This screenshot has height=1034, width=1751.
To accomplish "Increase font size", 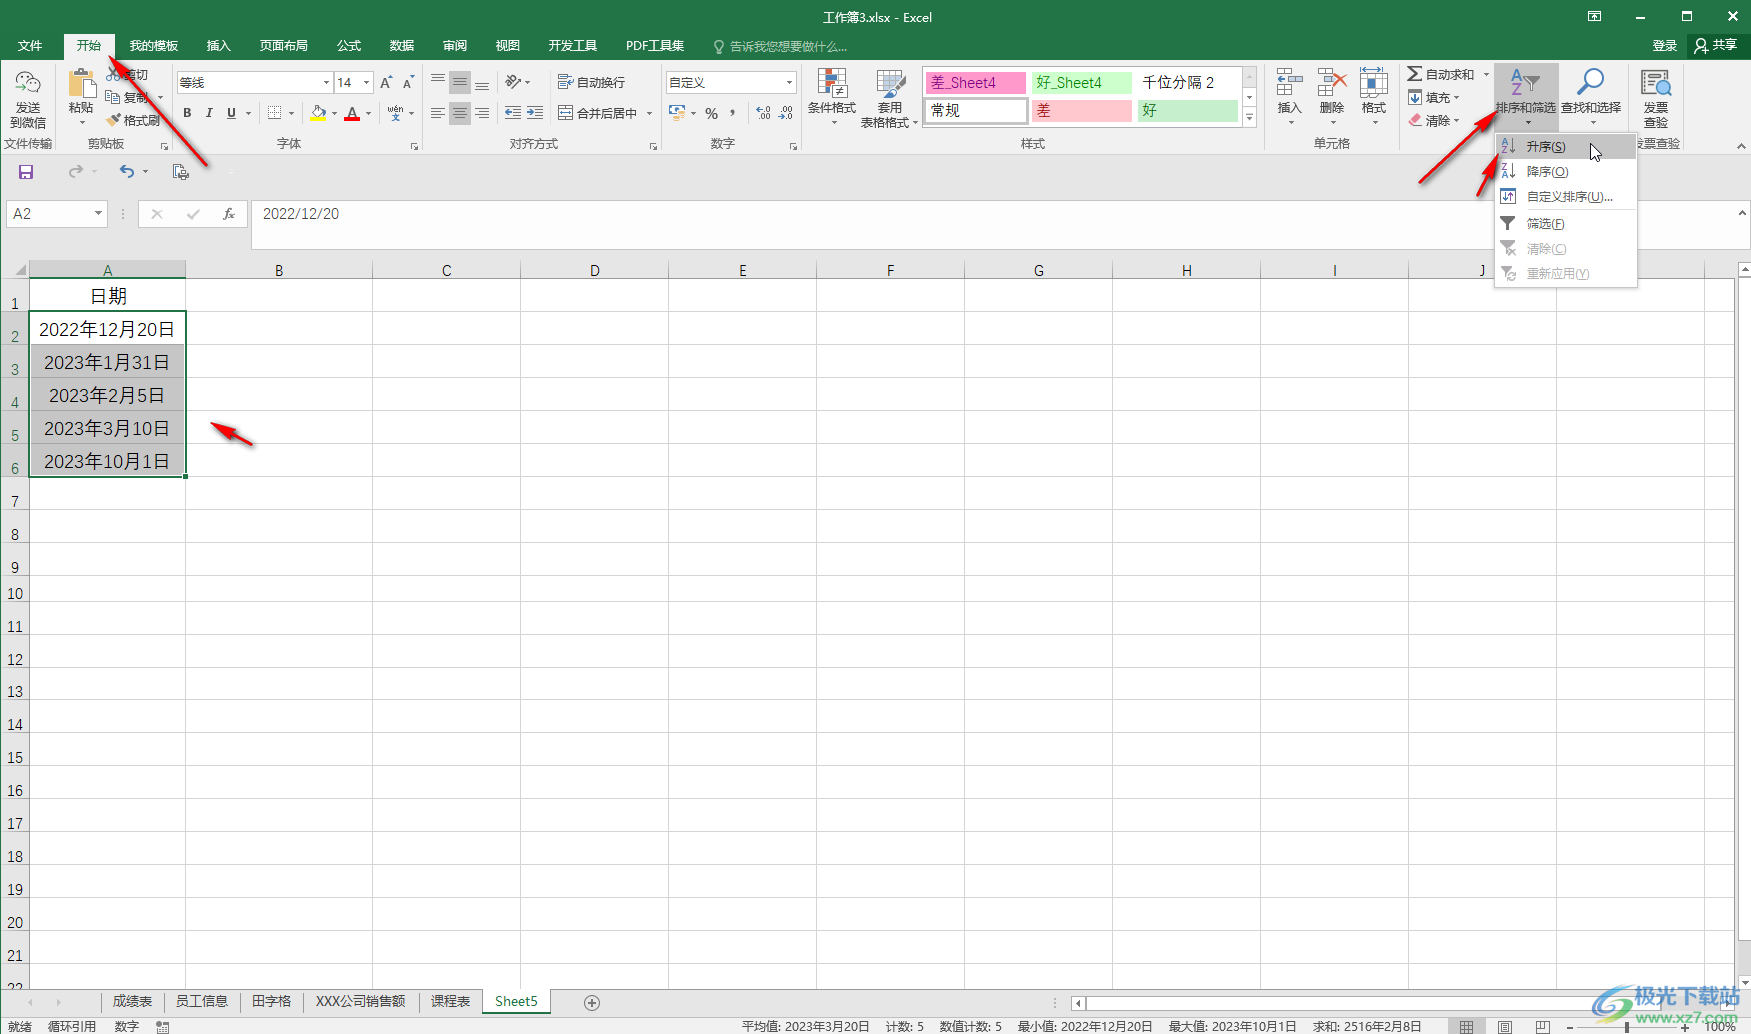I will [386, 82].
